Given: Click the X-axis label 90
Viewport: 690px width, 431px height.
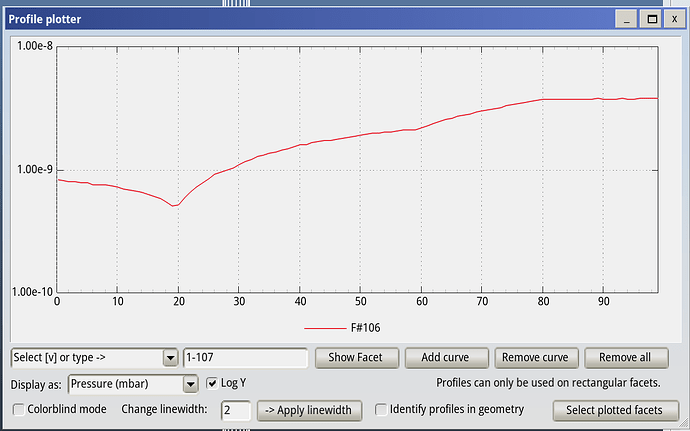Looking at the screenshot, I should 604,302.
